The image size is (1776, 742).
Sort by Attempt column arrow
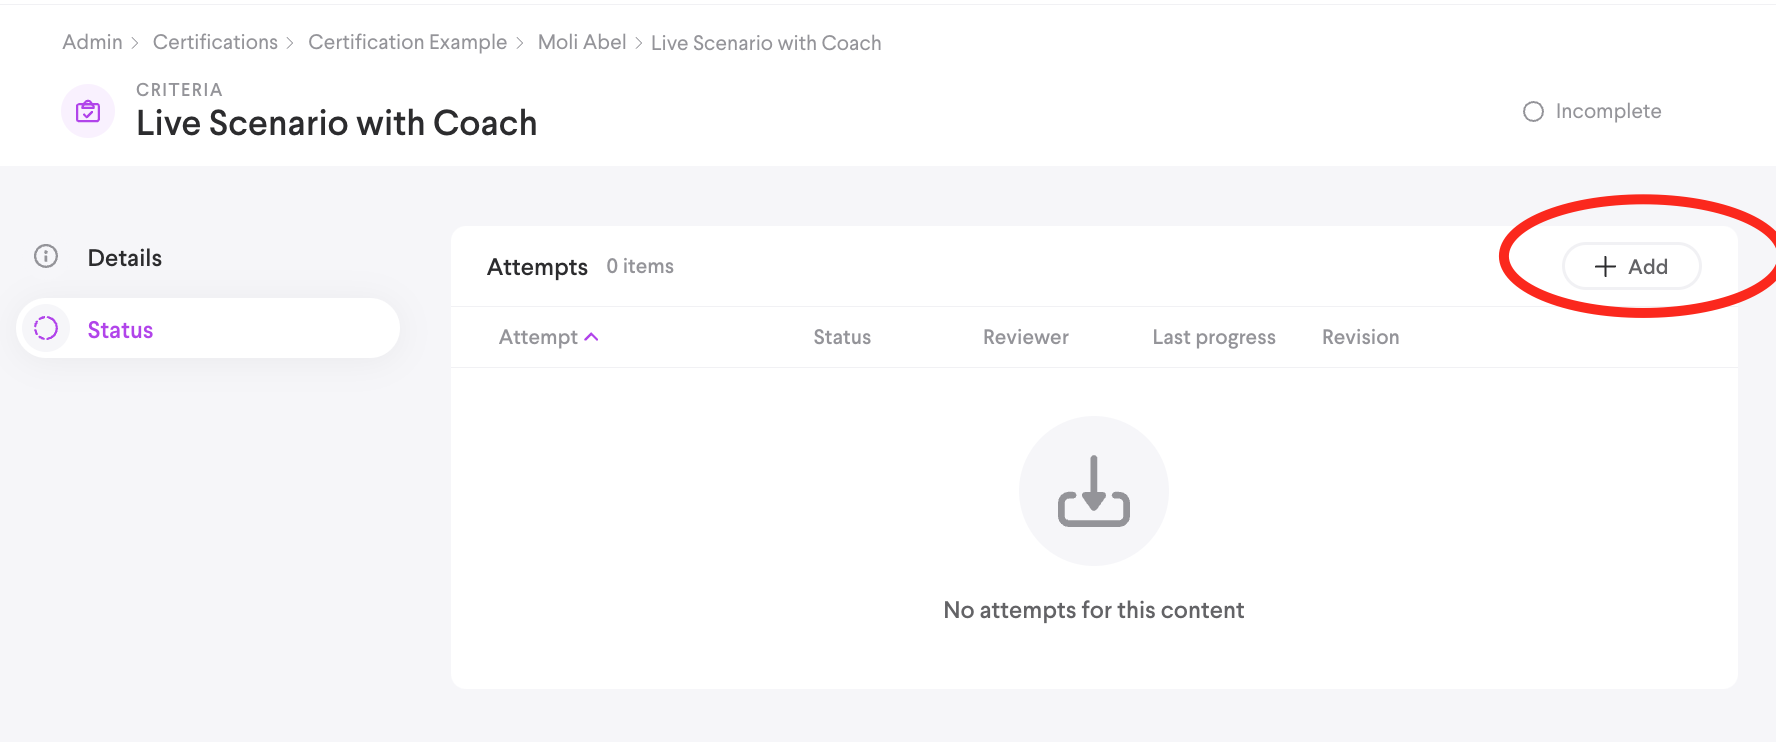(x=592, y=337)
